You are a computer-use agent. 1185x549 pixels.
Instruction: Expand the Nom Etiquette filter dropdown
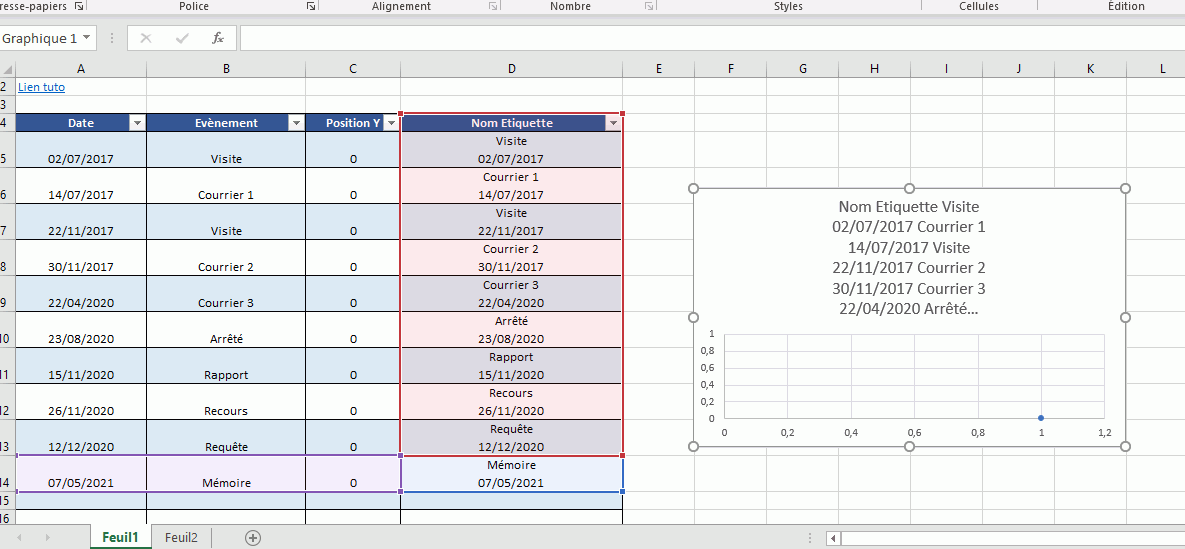612,123
